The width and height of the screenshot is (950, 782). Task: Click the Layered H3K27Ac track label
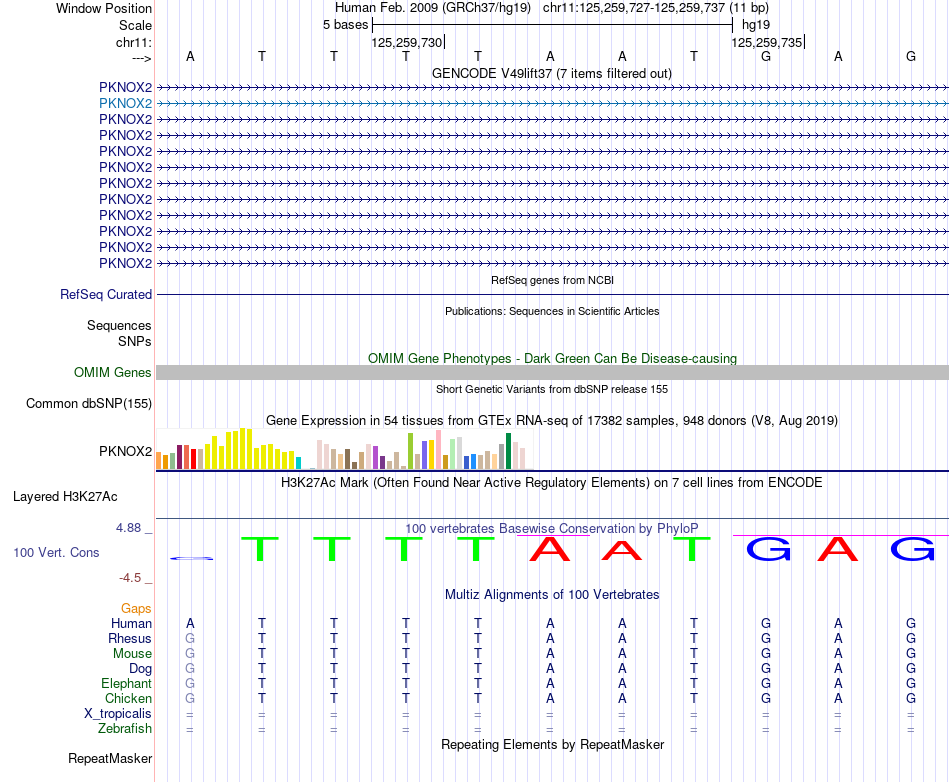click(x=65, y=497)
